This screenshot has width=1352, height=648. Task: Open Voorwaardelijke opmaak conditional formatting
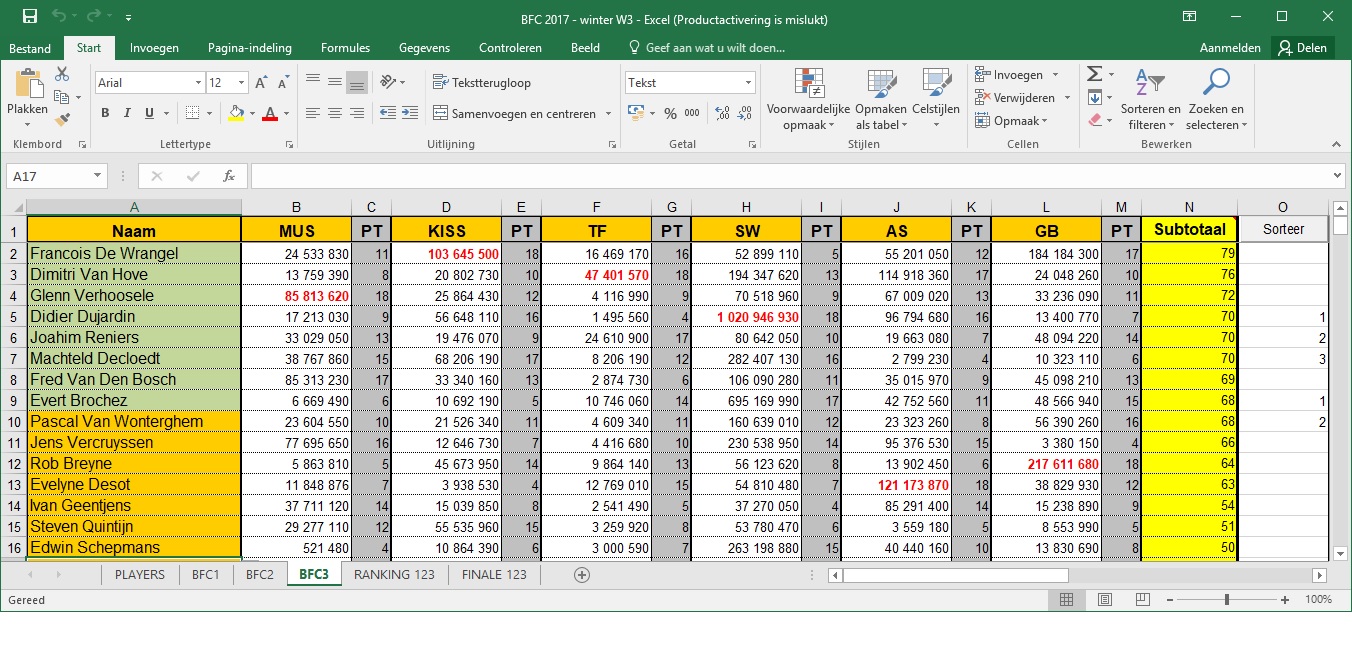coord(808,100)
